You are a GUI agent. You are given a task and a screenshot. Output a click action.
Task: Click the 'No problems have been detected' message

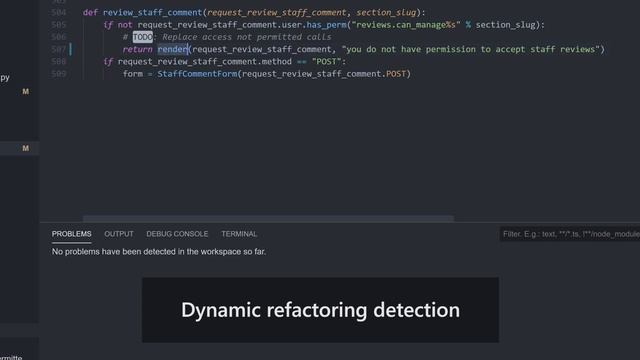tap(159, 251)
